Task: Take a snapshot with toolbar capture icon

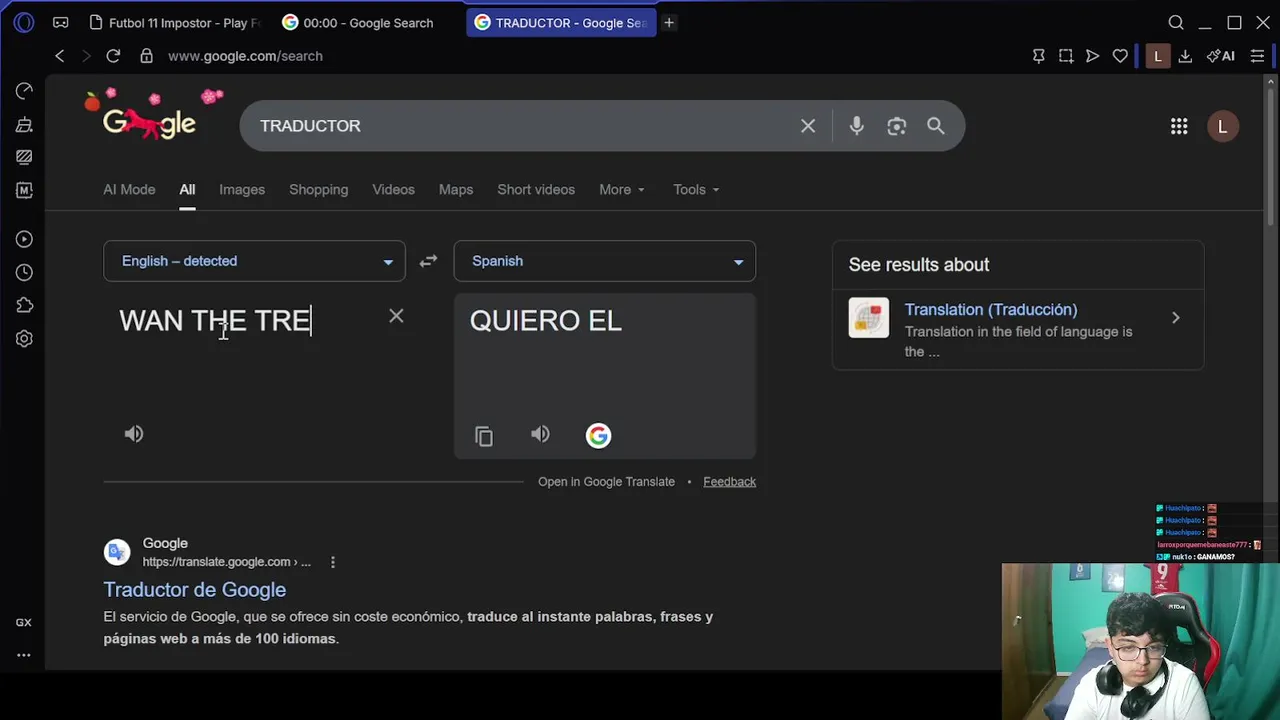Action: point(1066,56)
